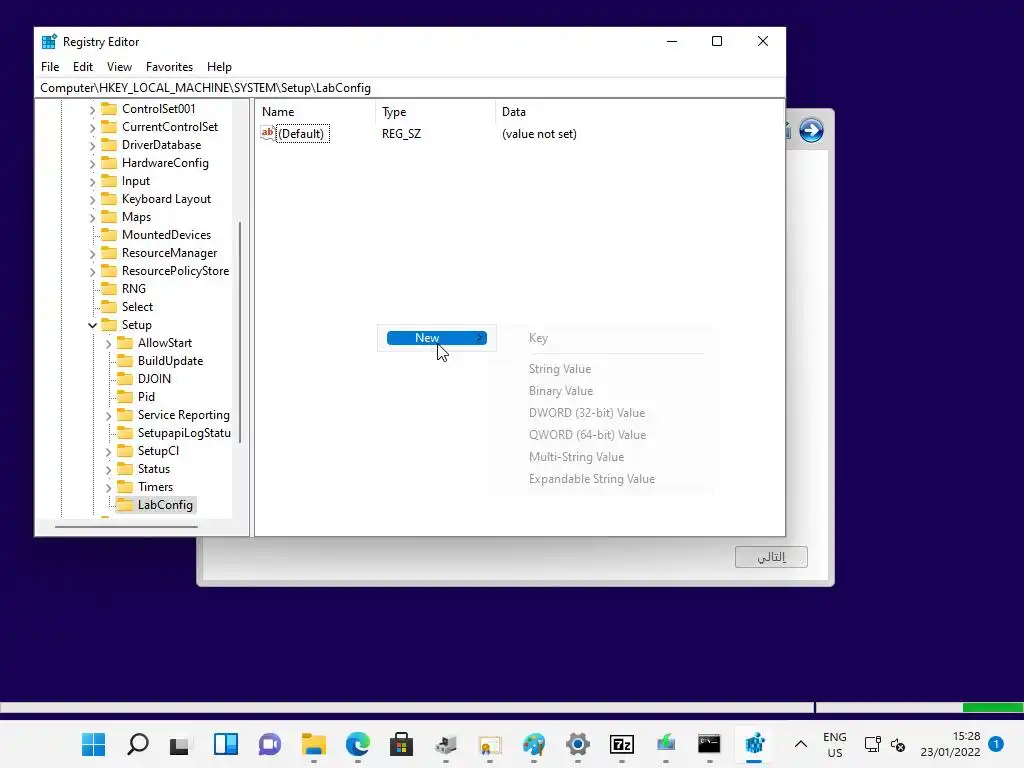
Task: Expand the CurrentControlSet key
Action: pyautogui.click(x=92, y=128)
